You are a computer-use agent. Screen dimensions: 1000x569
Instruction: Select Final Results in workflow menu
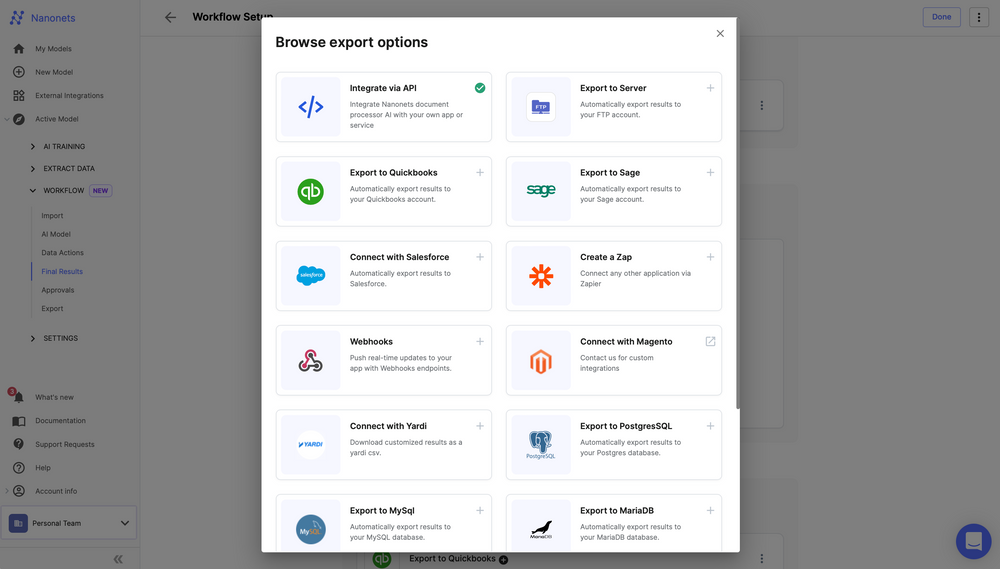62,271
